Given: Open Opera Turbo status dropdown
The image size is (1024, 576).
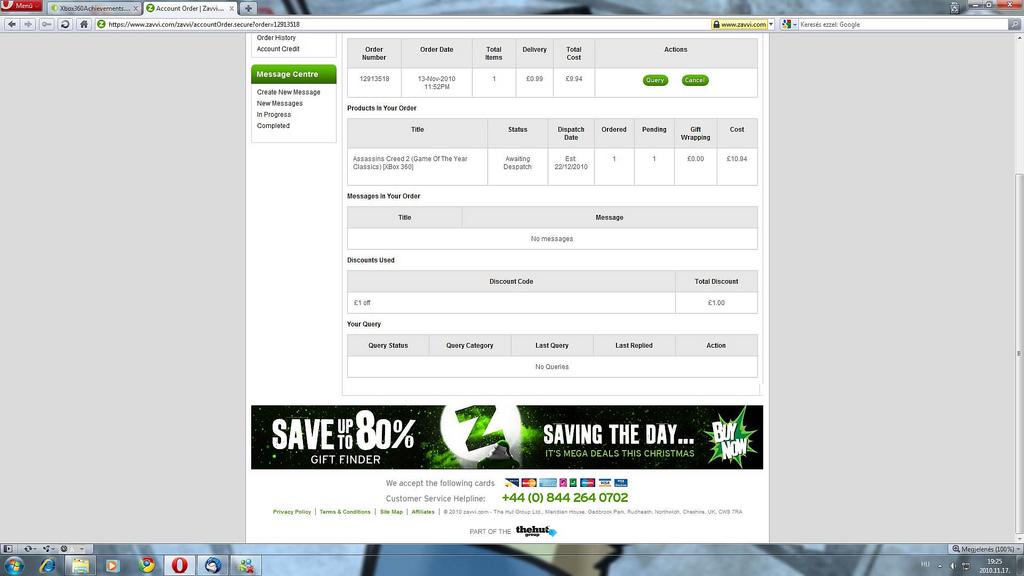Looking at the screenshot, I should pos(71,549).
